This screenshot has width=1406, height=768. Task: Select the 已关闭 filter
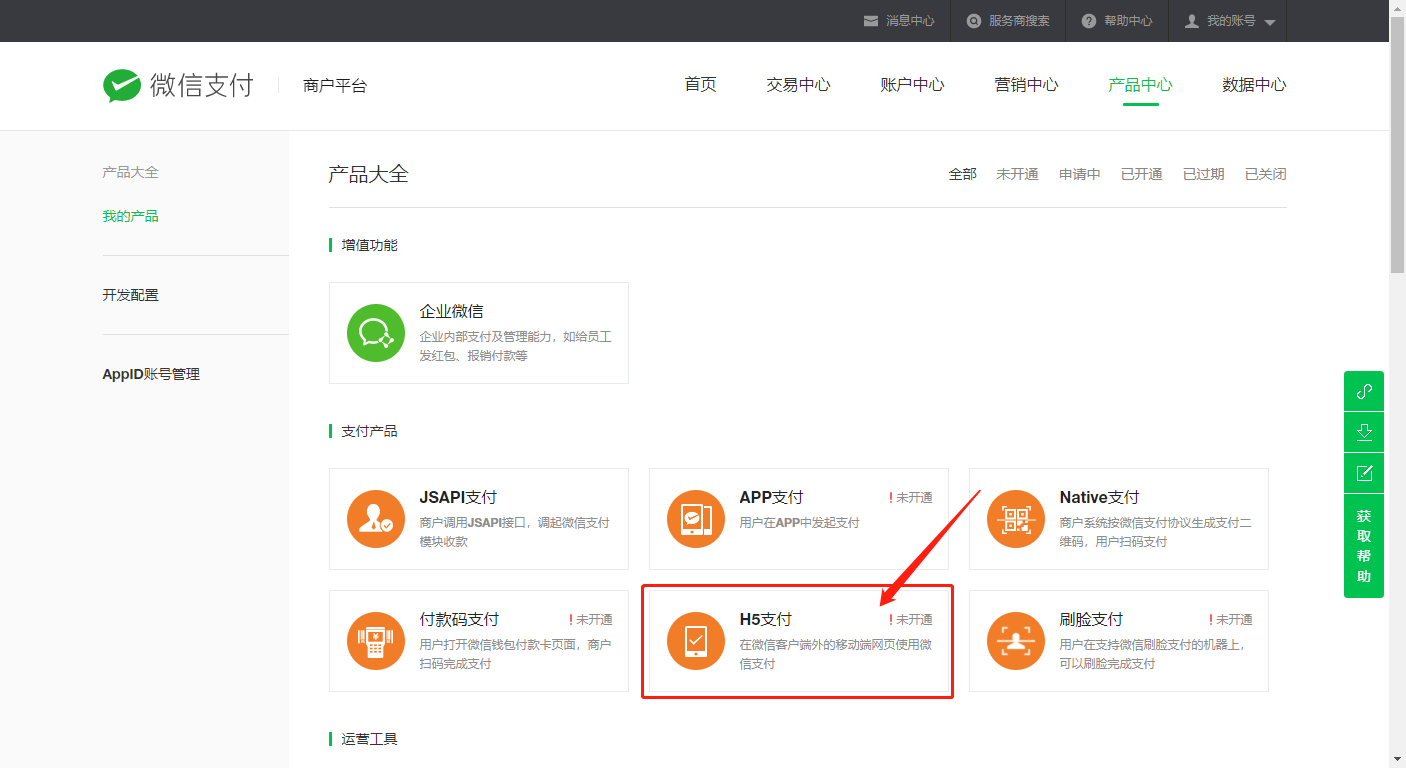click(x=1265, y=174)
